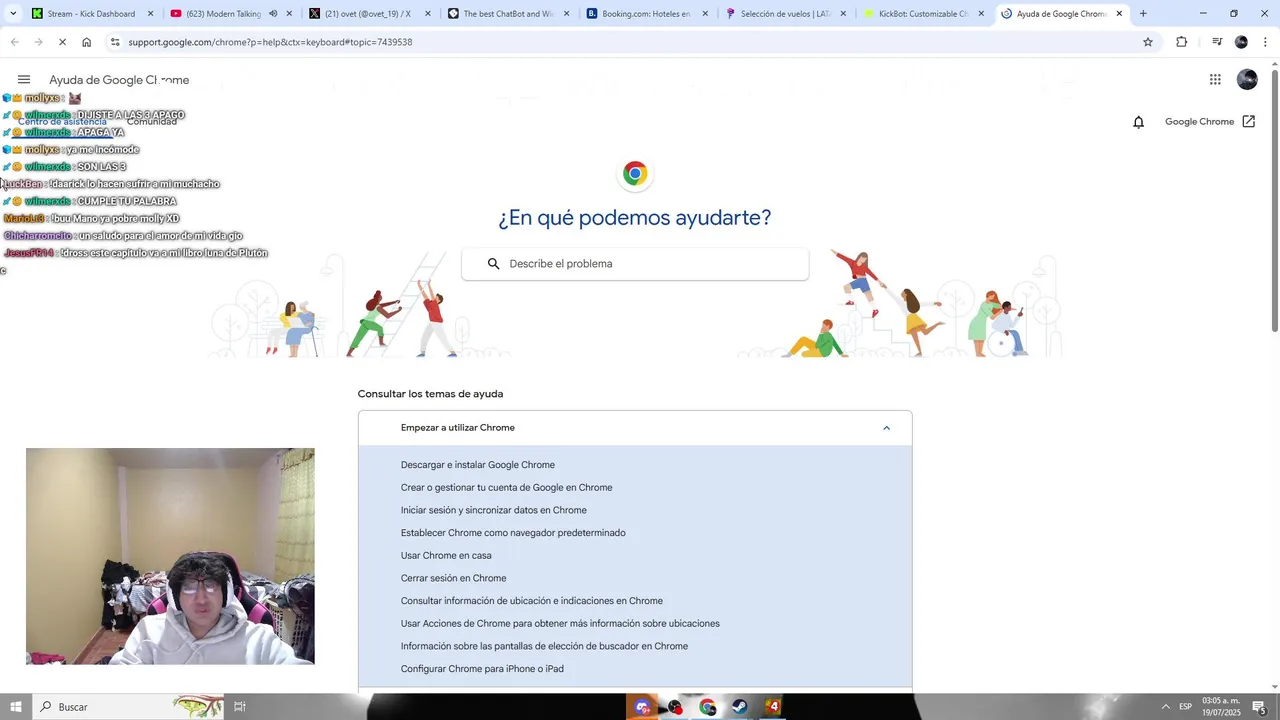1280x720 pixels.
Task: Click the page vertical scrollbar
Action: click(x=1274, y=200)
